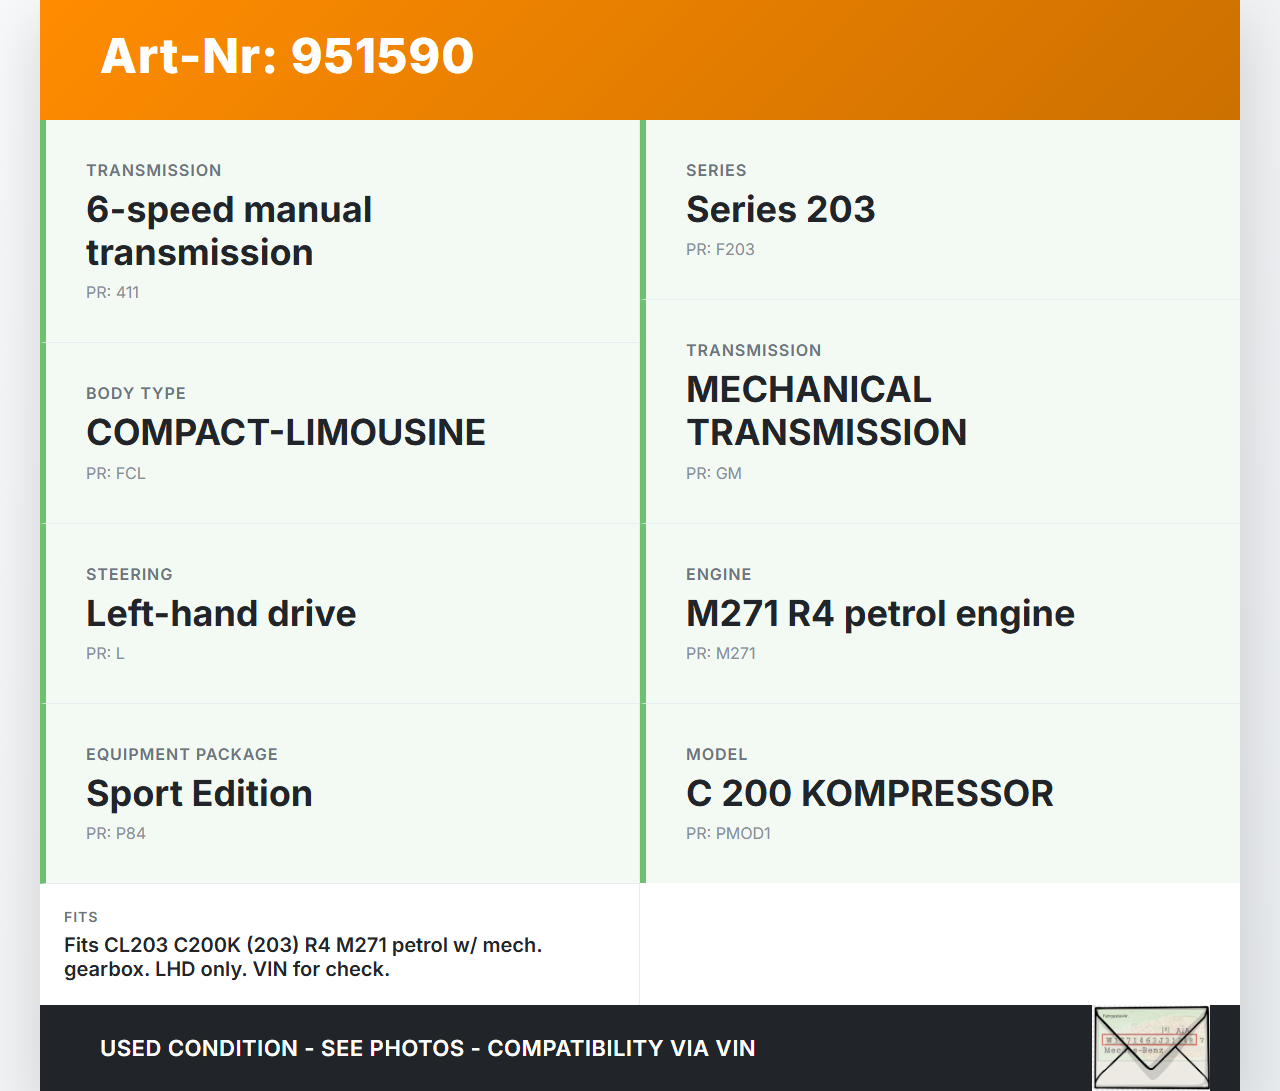Screen dimensions: 1280x1091
Task: Click the "PR: PMOD1" code
Action: pyautogui.click(x=728, y=834)
